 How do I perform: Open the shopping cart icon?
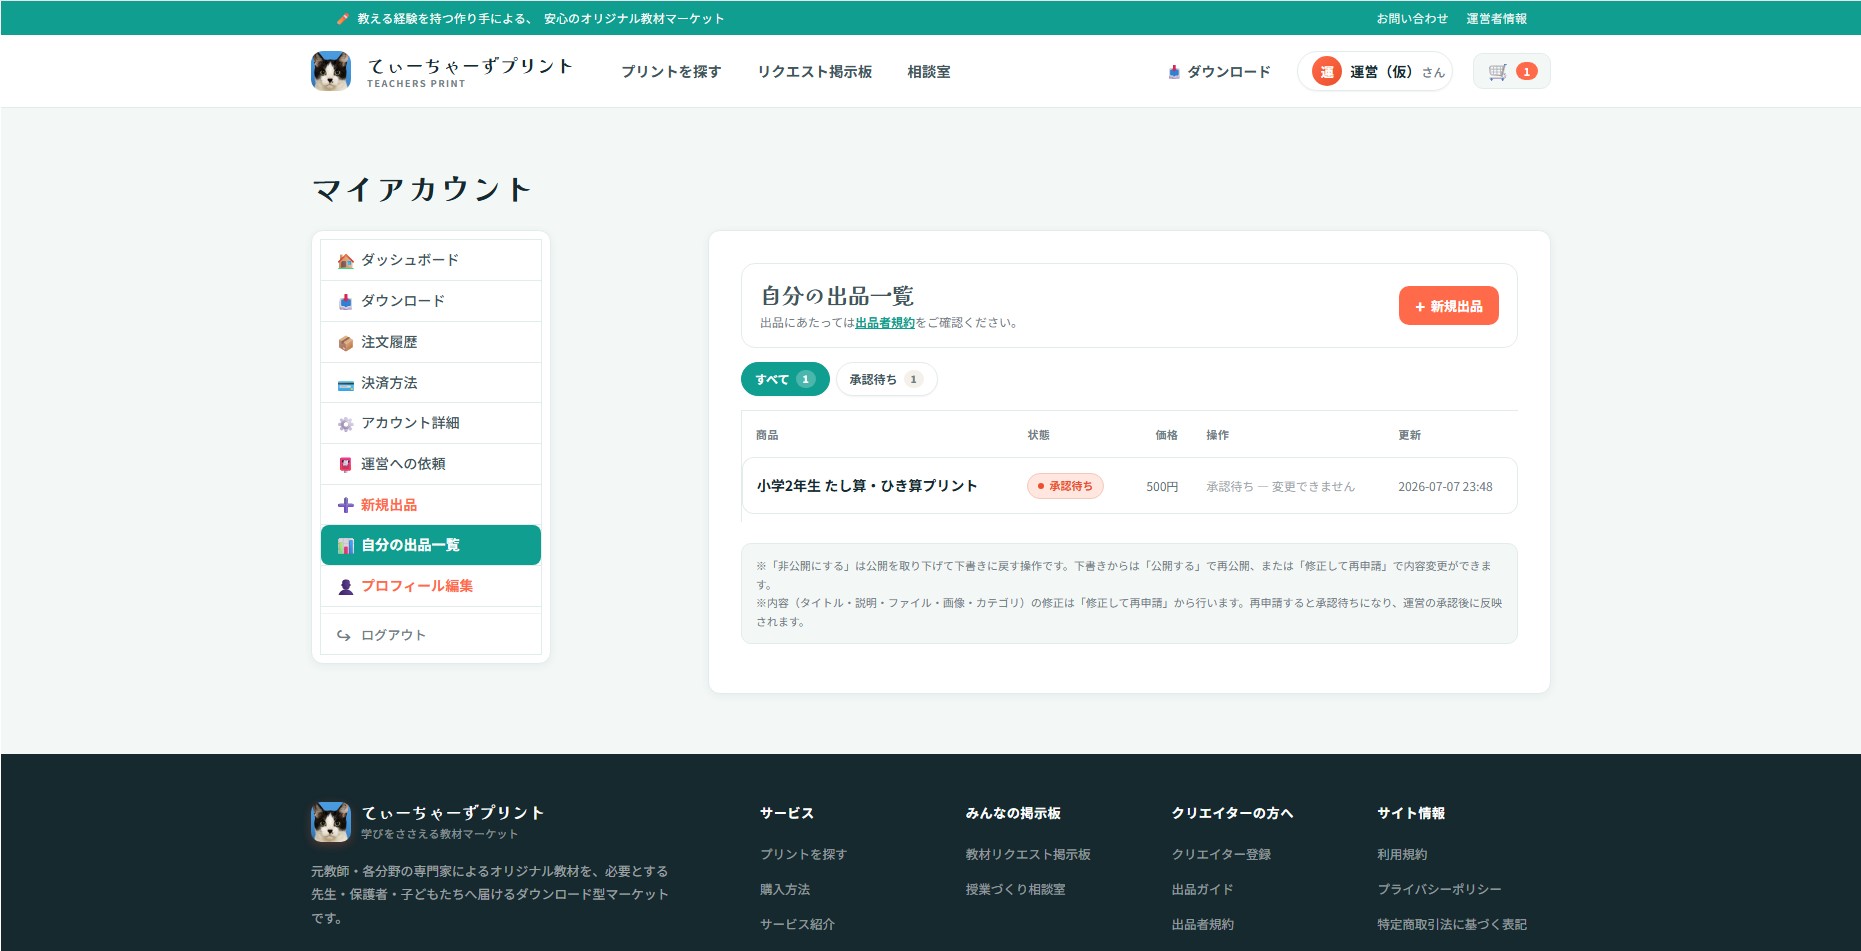[1497, 72]
